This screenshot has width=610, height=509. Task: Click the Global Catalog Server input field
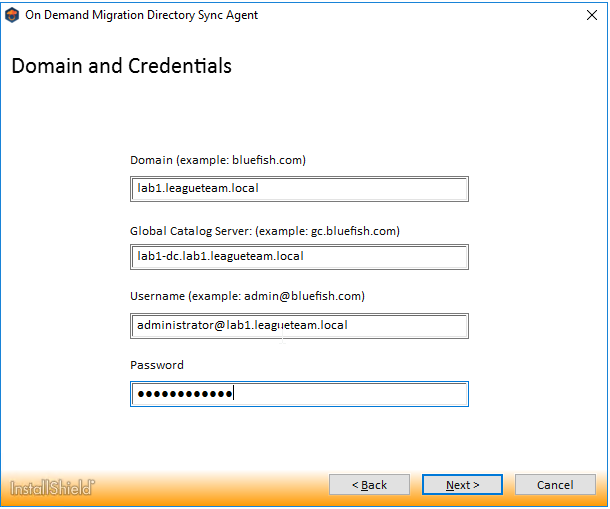[x=299, y=257]
